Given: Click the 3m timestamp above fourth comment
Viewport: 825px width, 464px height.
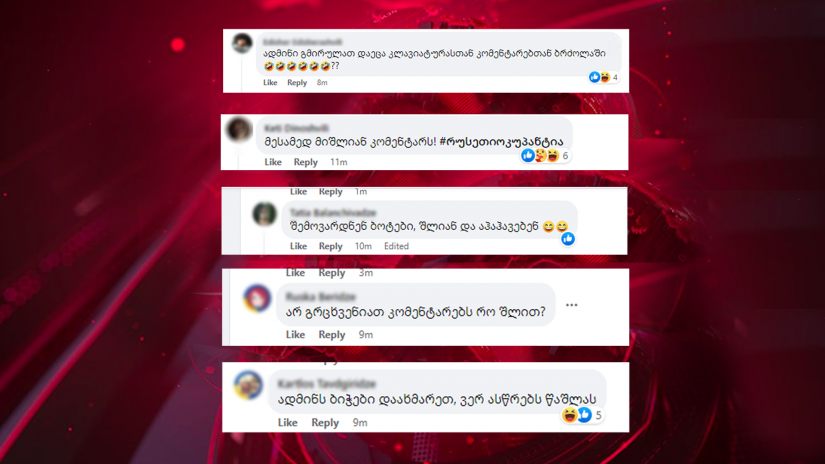Looking at the screenshot, I should click(366, 273).
